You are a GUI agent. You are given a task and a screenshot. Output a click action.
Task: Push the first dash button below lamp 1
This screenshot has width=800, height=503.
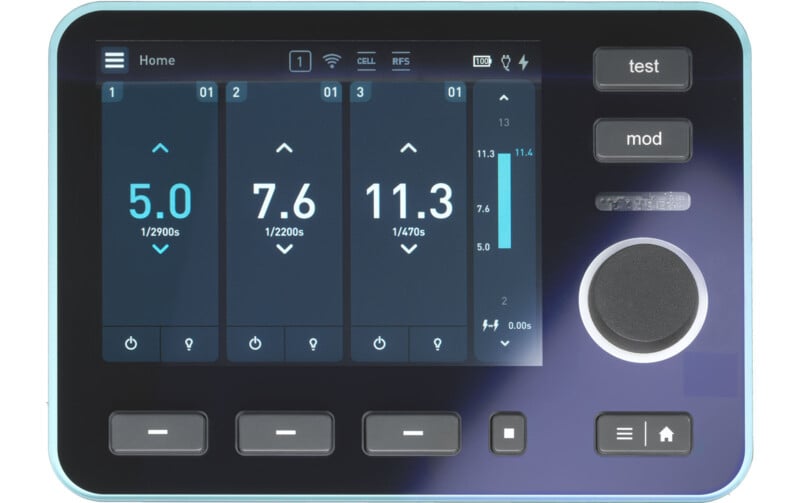[x=158, y=433]
